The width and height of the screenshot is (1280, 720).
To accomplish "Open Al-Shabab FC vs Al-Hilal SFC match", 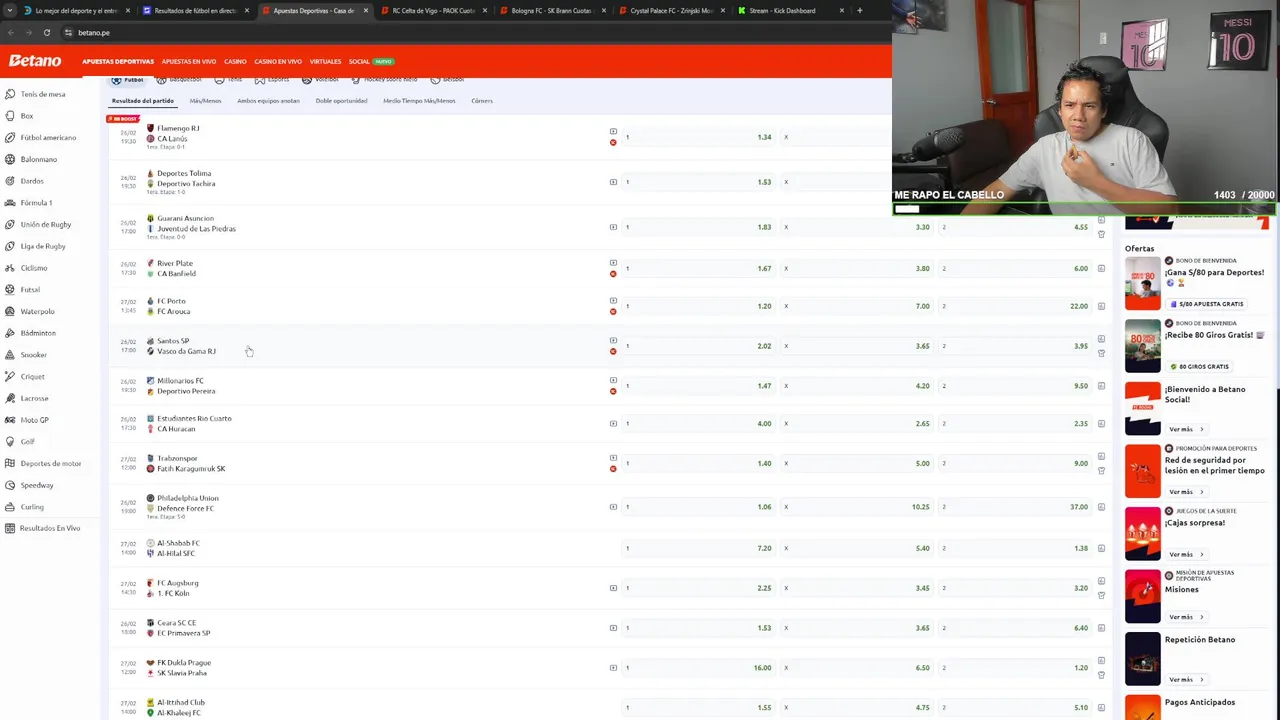I will (172, 548).
